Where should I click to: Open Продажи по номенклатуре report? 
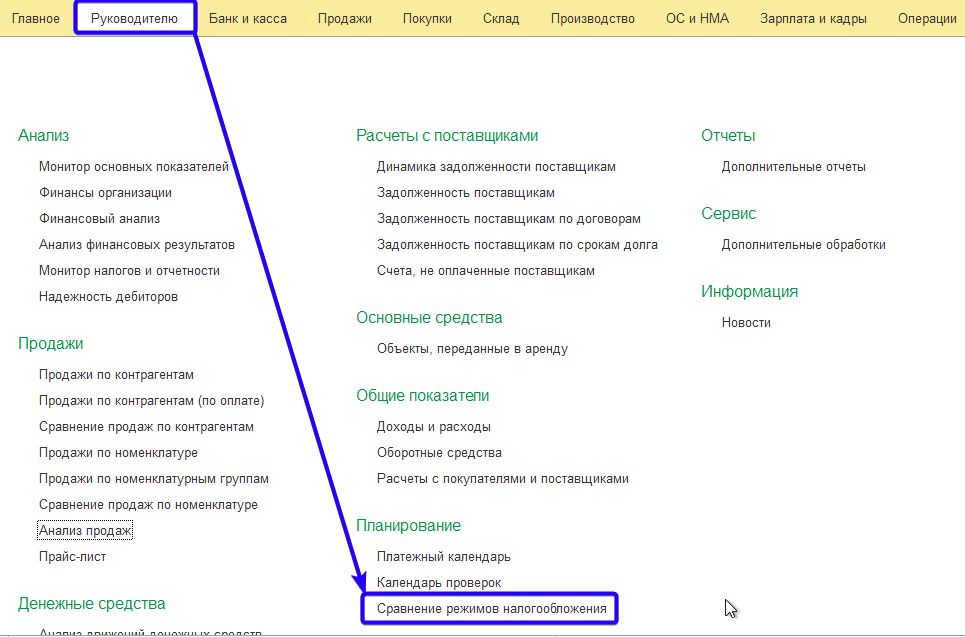pos(118,452)
